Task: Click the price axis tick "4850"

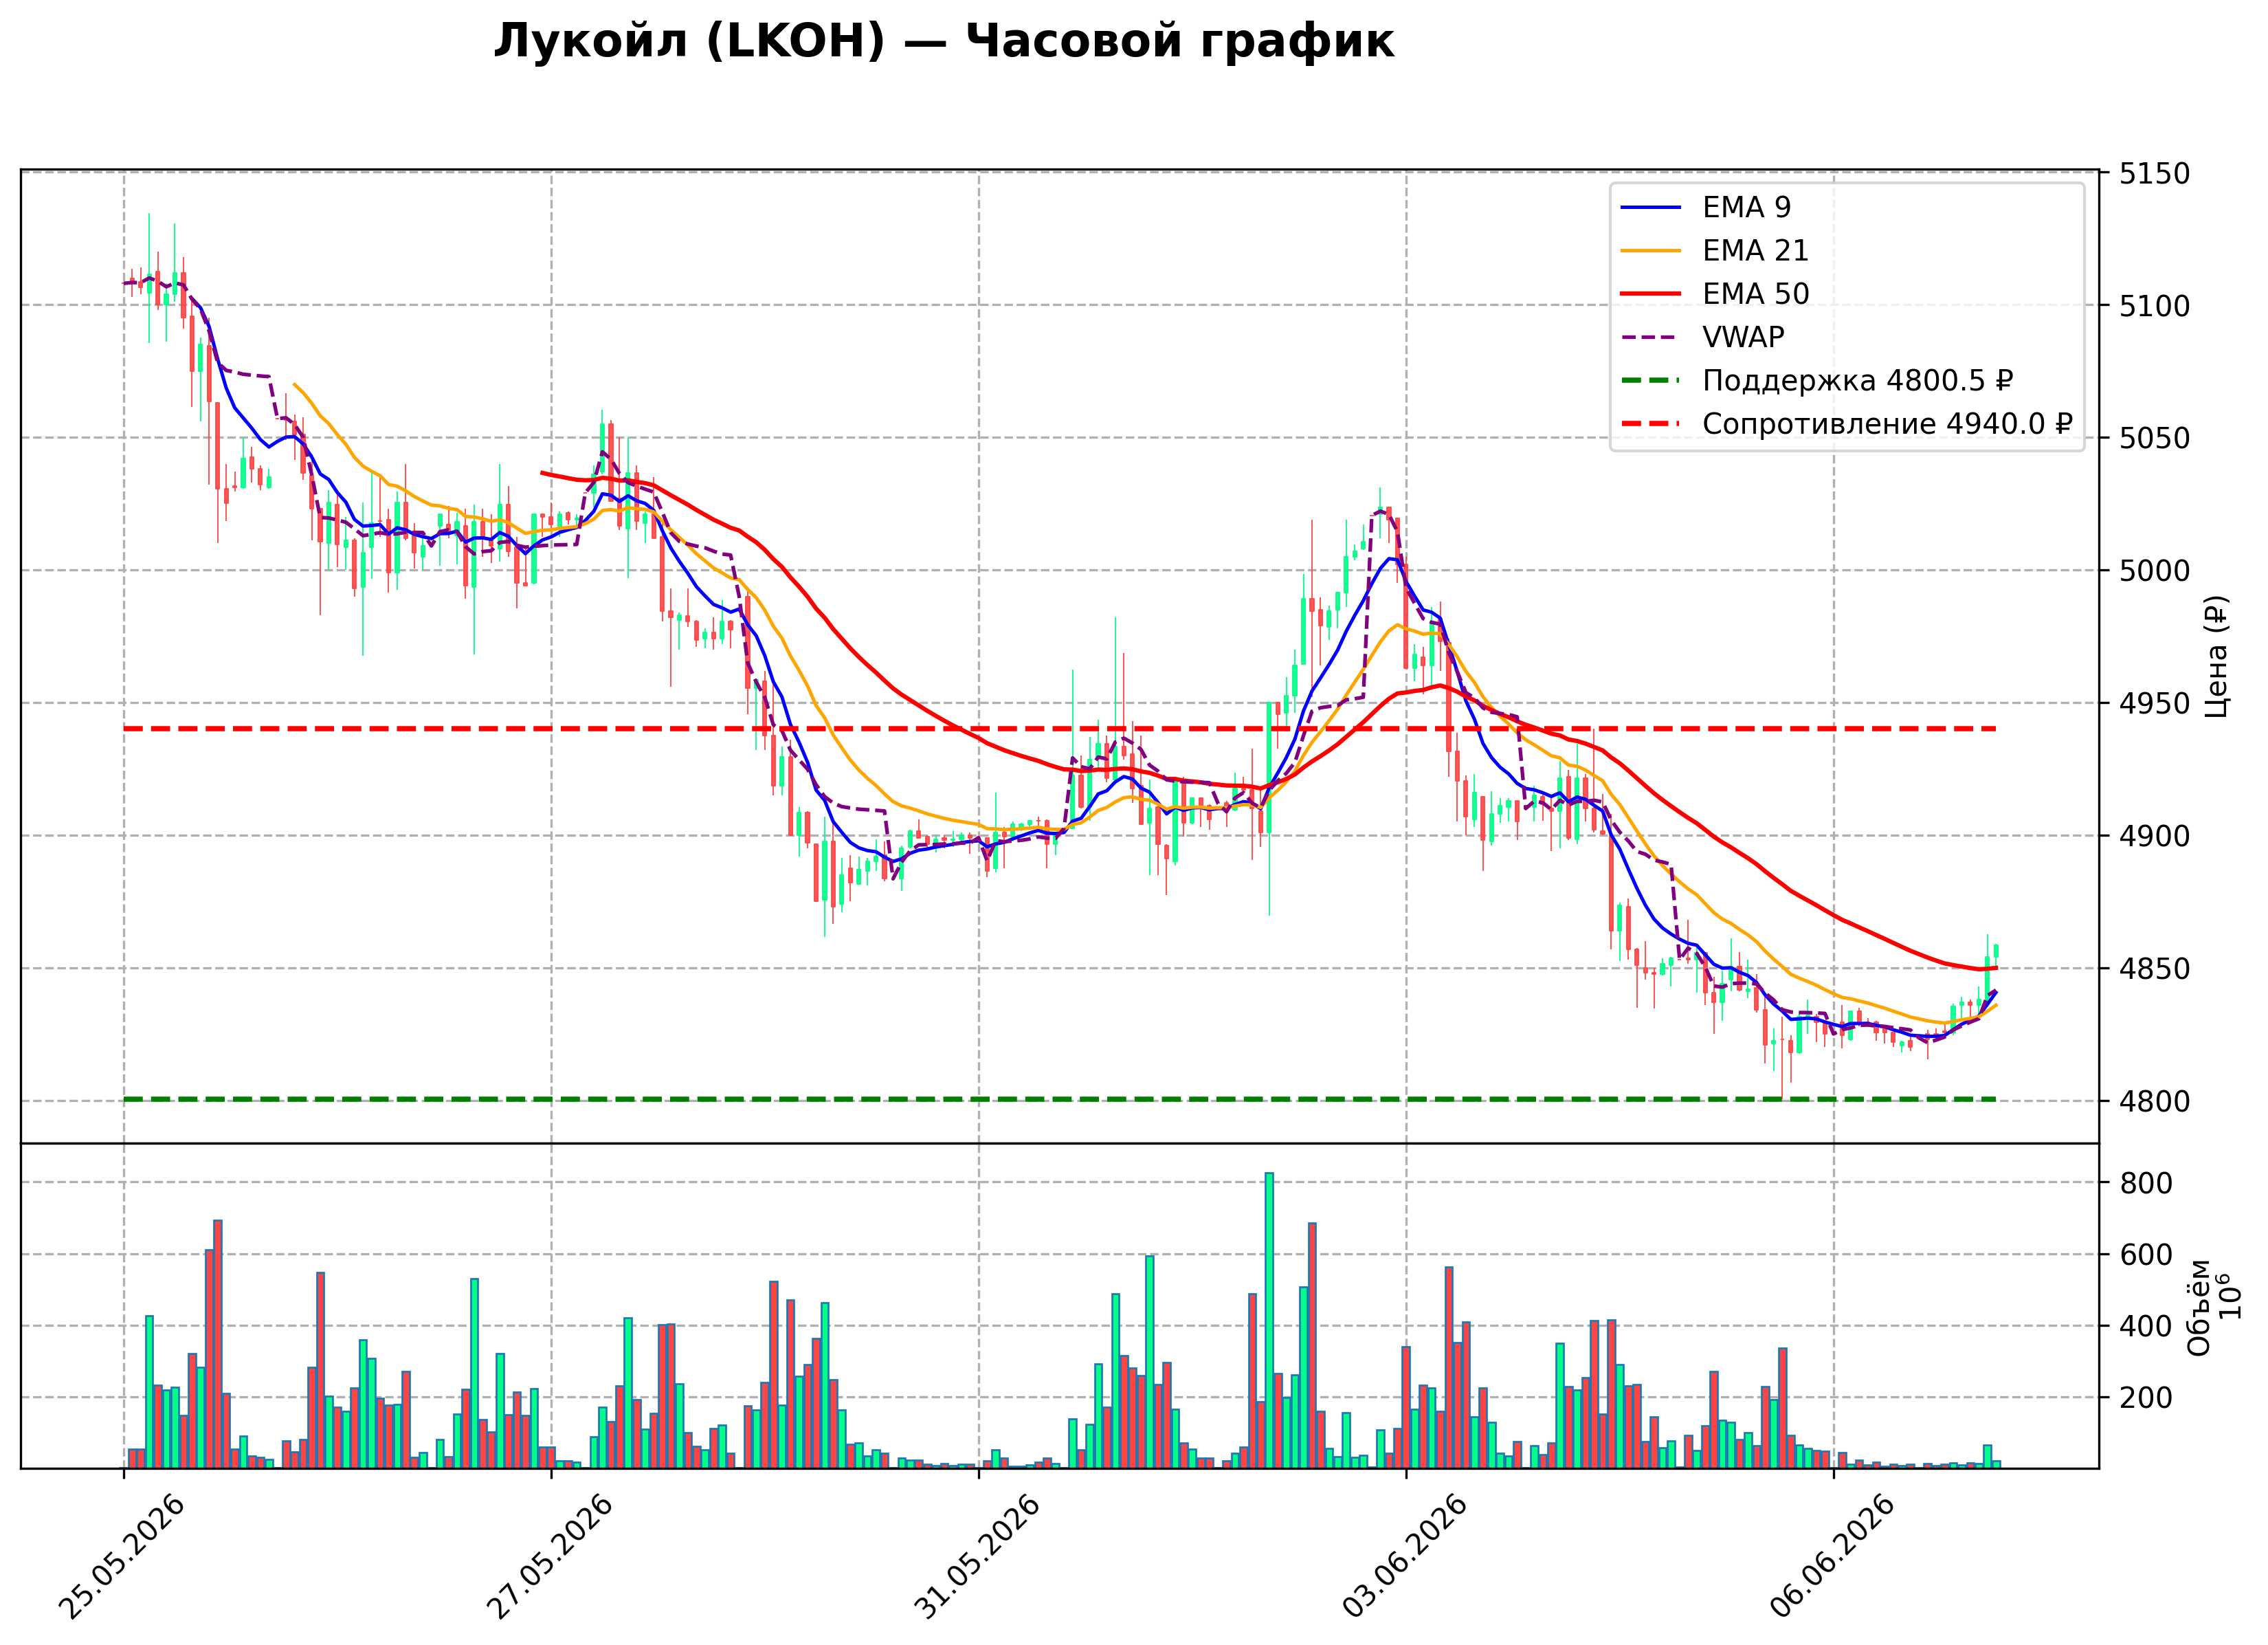Action: (2155, 969)
